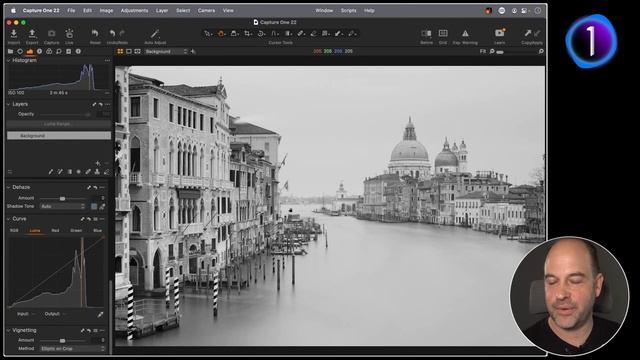The width and height of the screenshot is (640, 360).
Task: Collapse the Curve panel
Action: click(x=9, y=219)
